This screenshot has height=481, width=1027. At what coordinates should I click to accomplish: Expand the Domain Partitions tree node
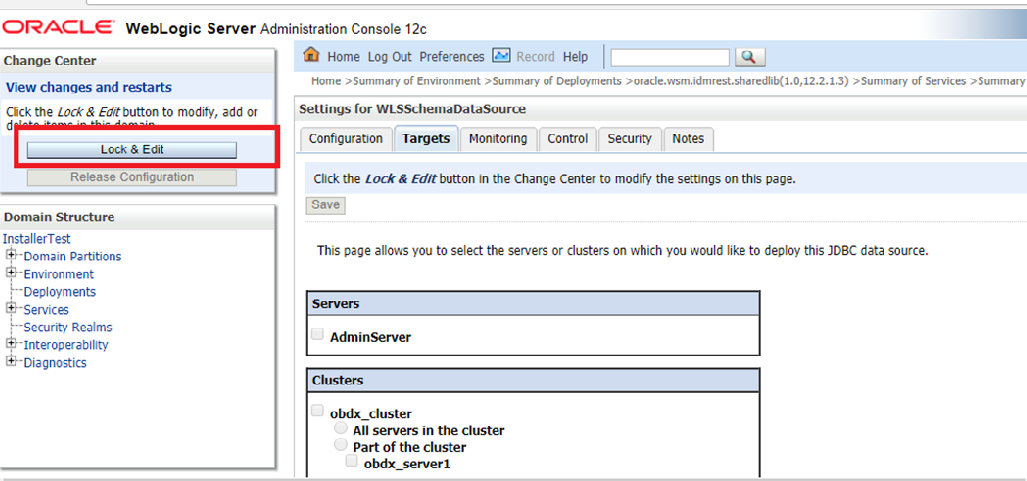(10, 254)
